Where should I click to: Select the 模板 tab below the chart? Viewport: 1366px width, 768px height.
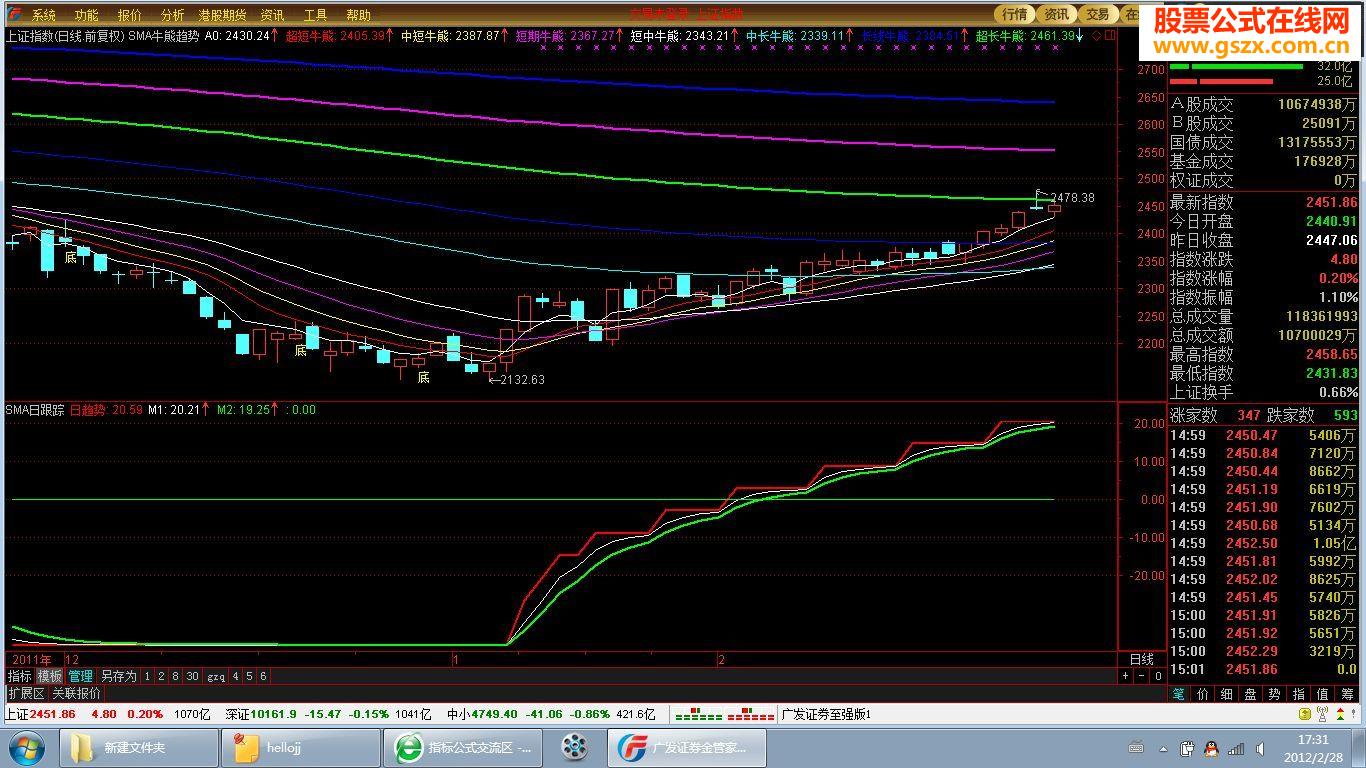click(50, 677)
